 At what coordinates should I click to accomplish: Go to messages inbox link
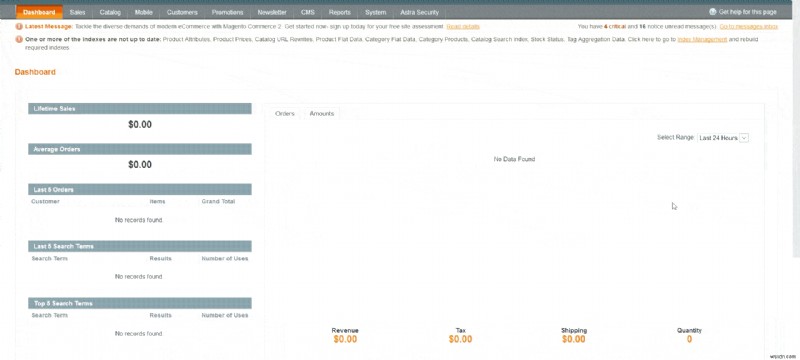pyautogui.click(x=748, y=27)
